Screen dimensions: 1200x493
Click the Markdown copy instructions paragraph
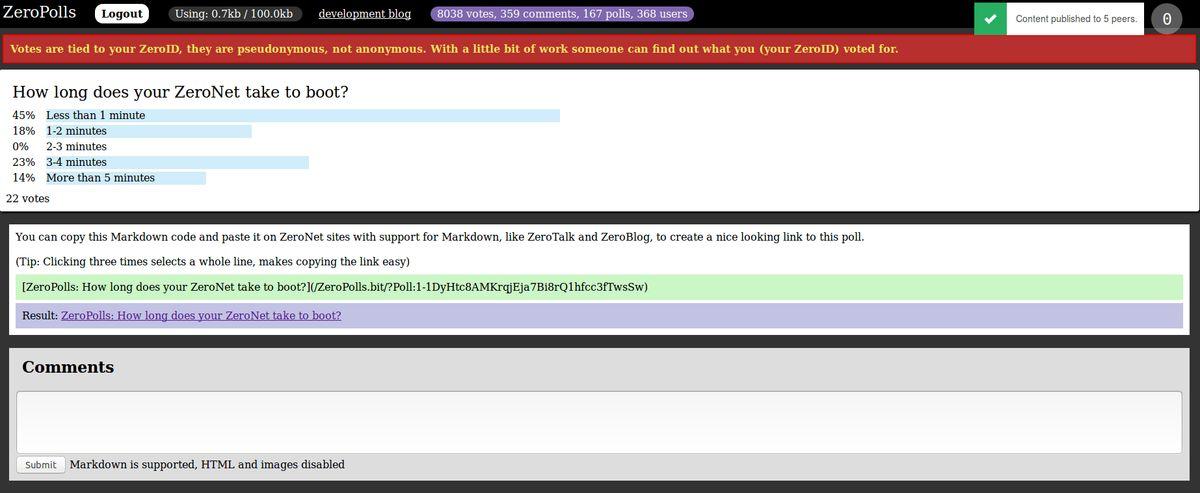[440, 237]
